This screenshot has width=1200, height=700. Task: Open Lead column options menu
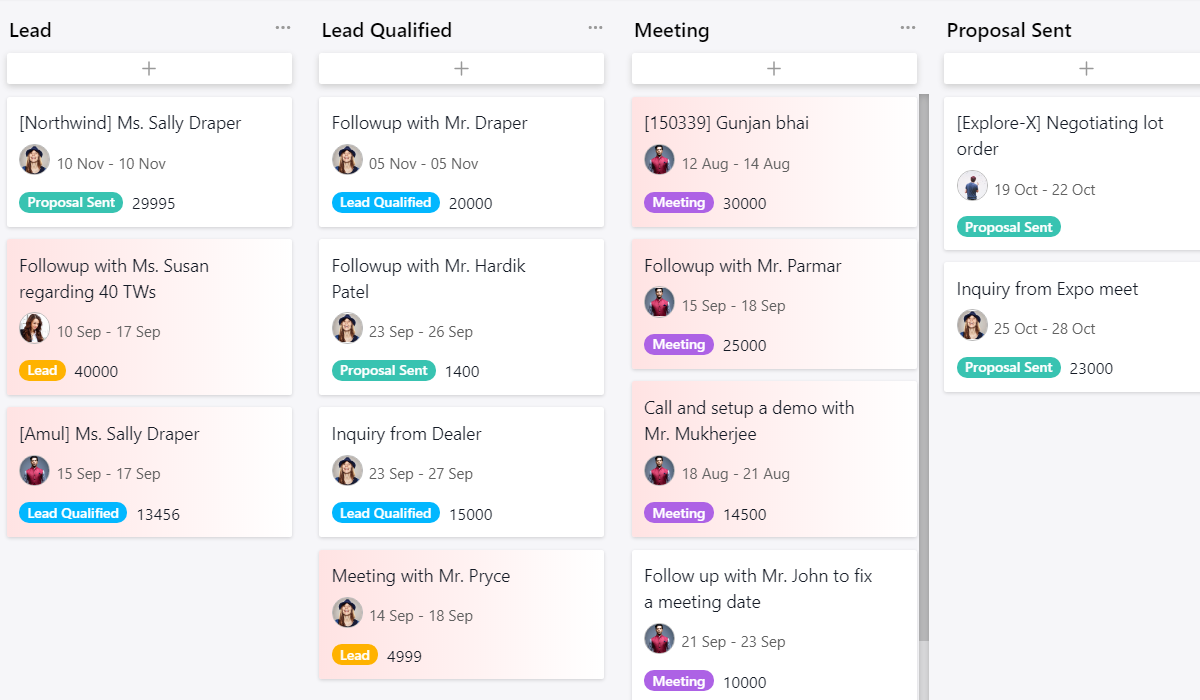click(283, 28)
